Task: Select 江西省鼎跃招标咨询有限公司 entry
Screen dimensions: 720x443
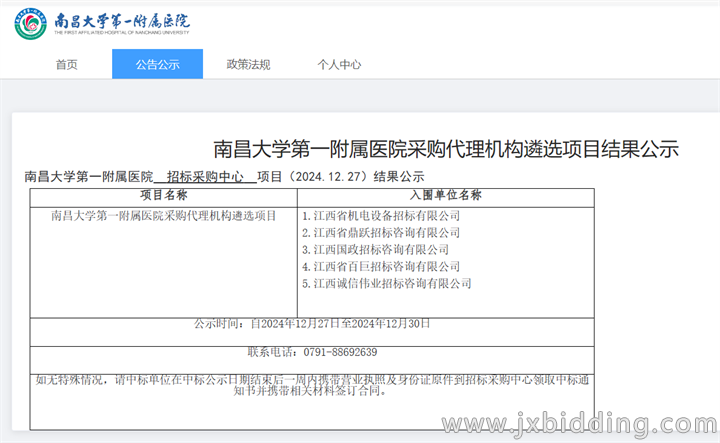Action: [381, 233]
